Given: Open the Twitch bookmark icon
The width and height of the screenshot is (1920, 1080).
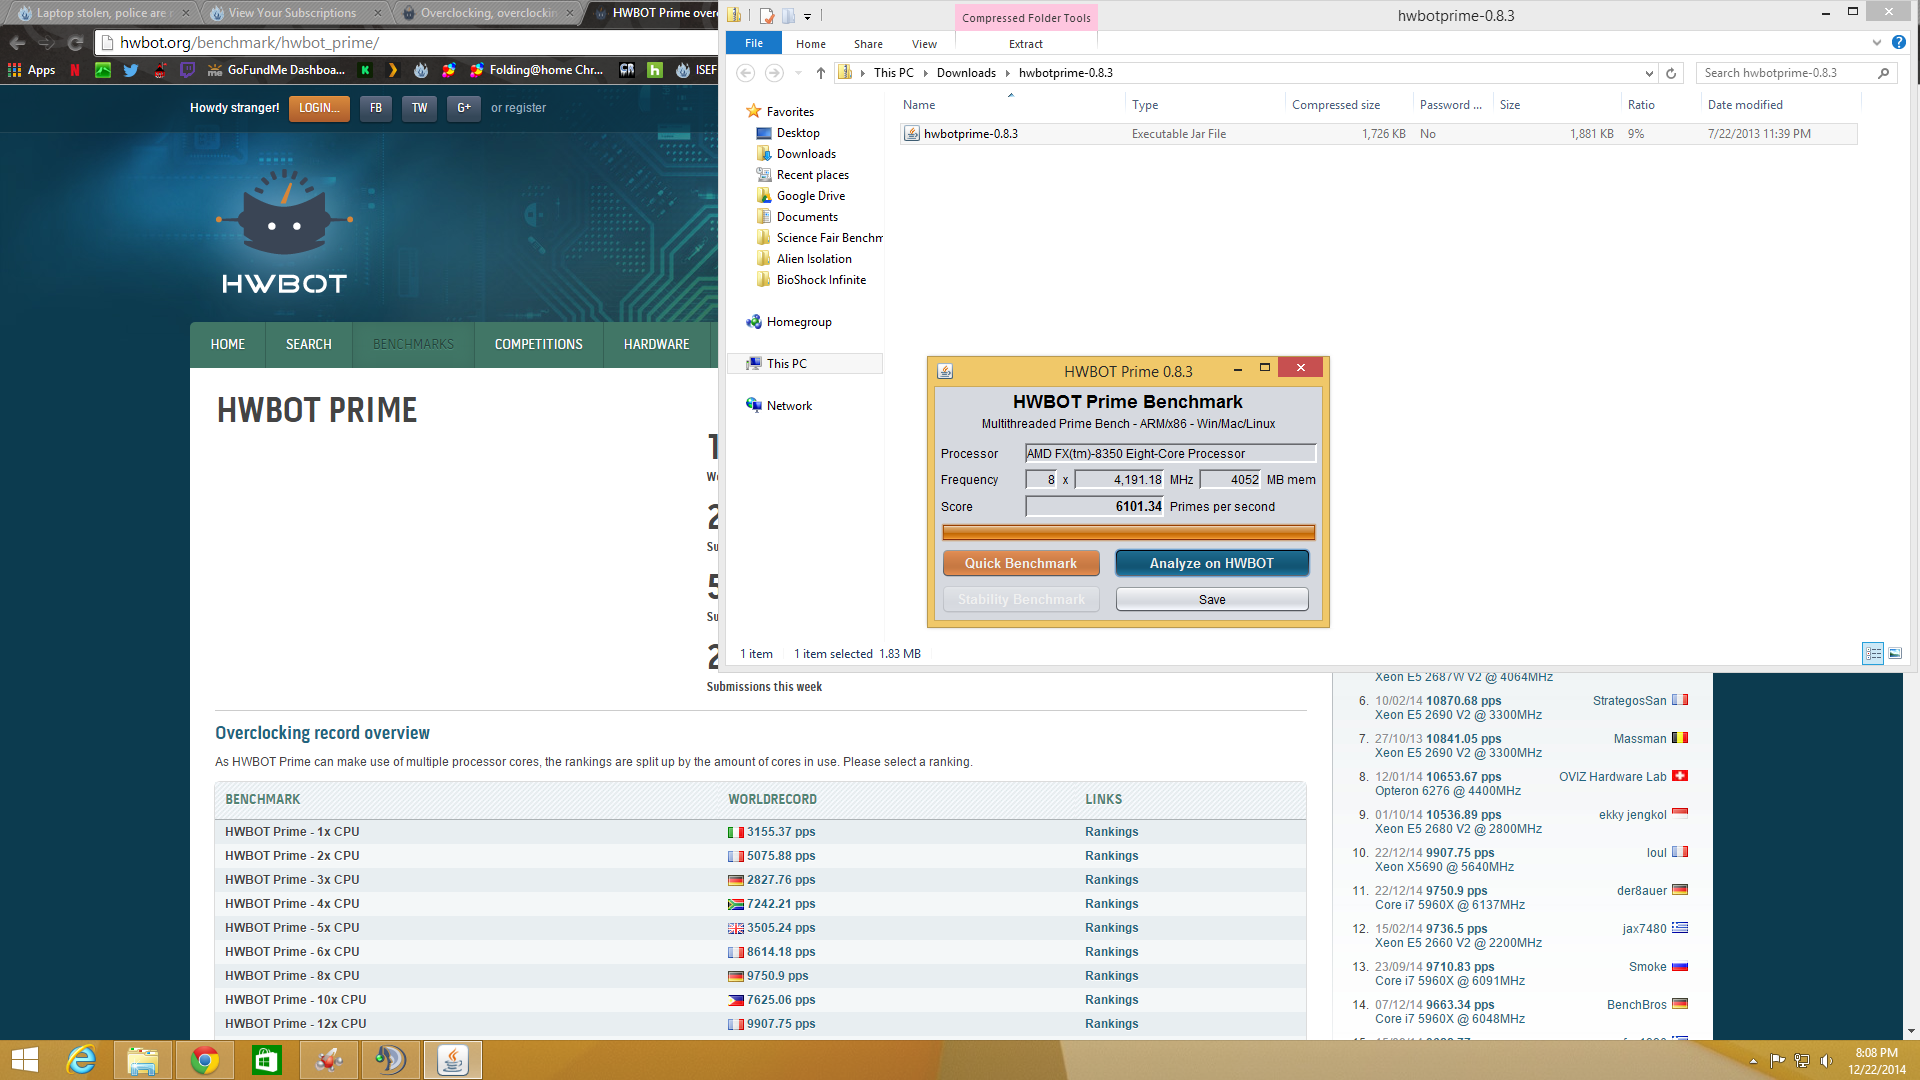Looking at the screenshot, I should (187, 70).
